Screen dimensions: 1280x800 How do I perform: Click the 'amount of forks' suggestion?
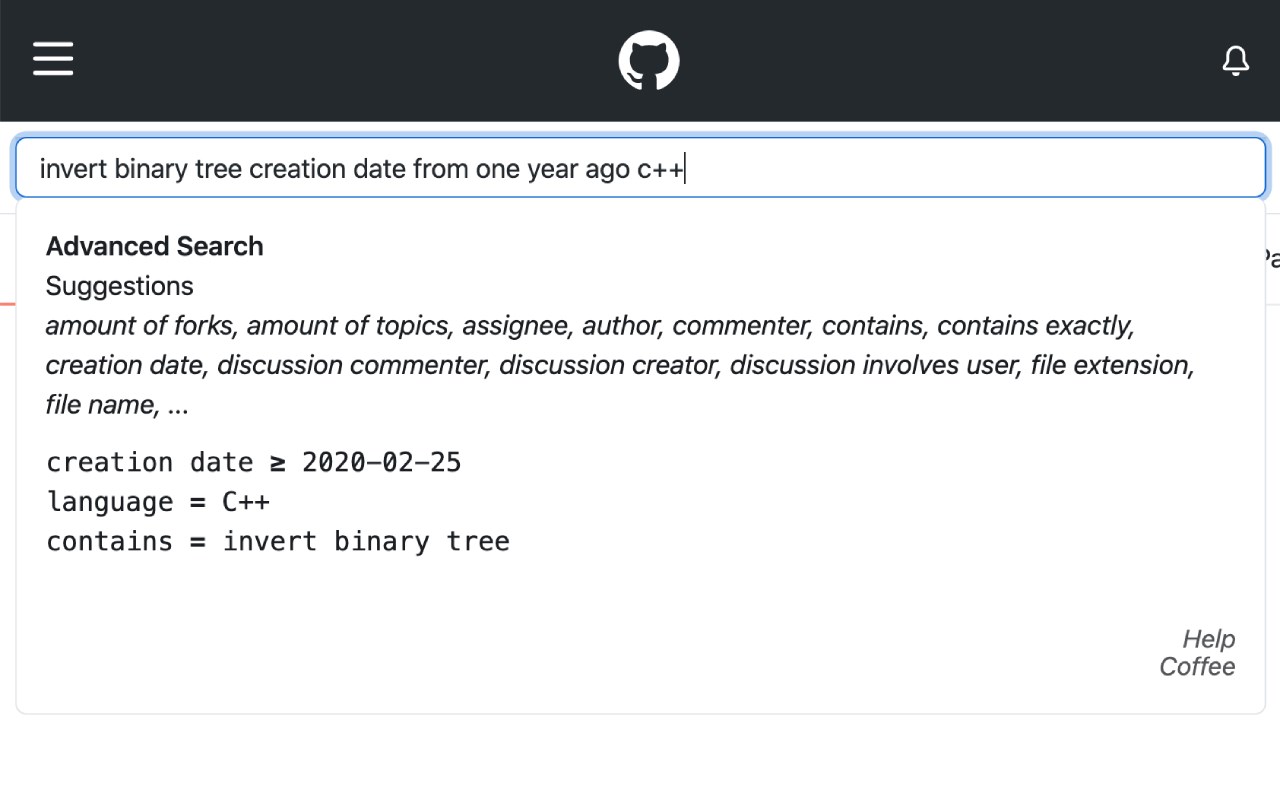139,326
